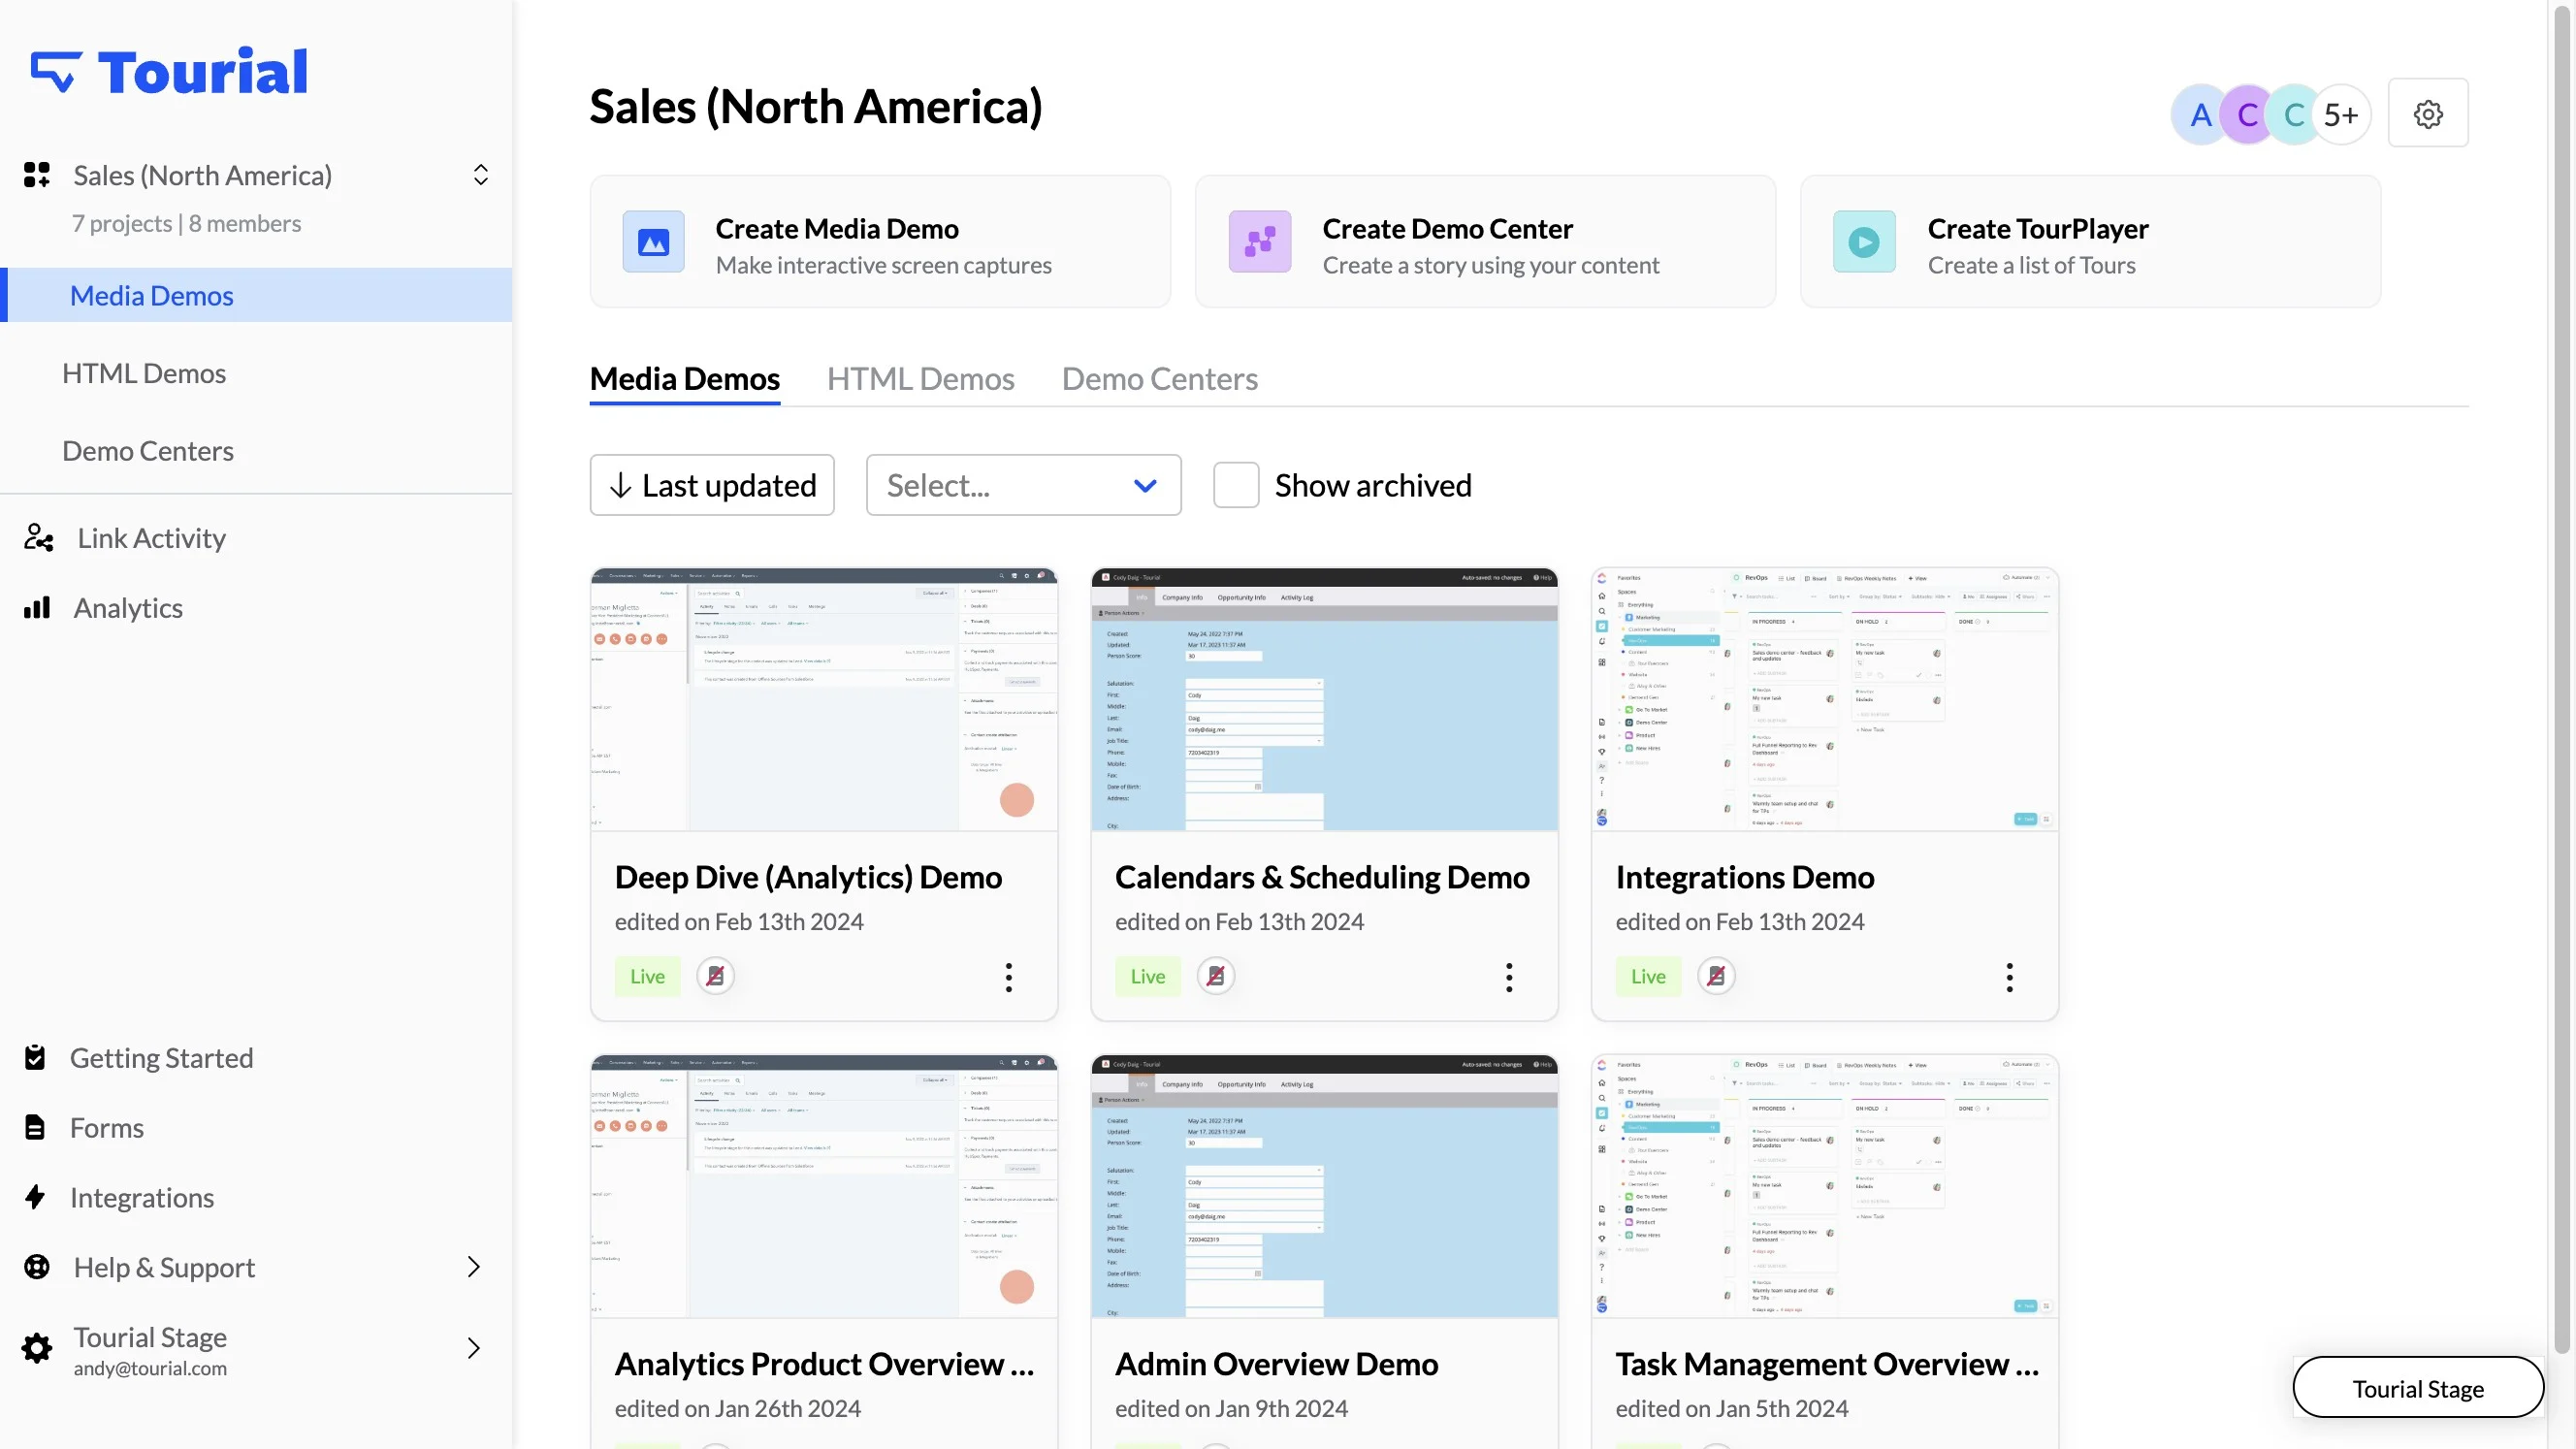2576x1449 pixels.
Task: Click the teal C member avatar
Action: pos(2294,115)
